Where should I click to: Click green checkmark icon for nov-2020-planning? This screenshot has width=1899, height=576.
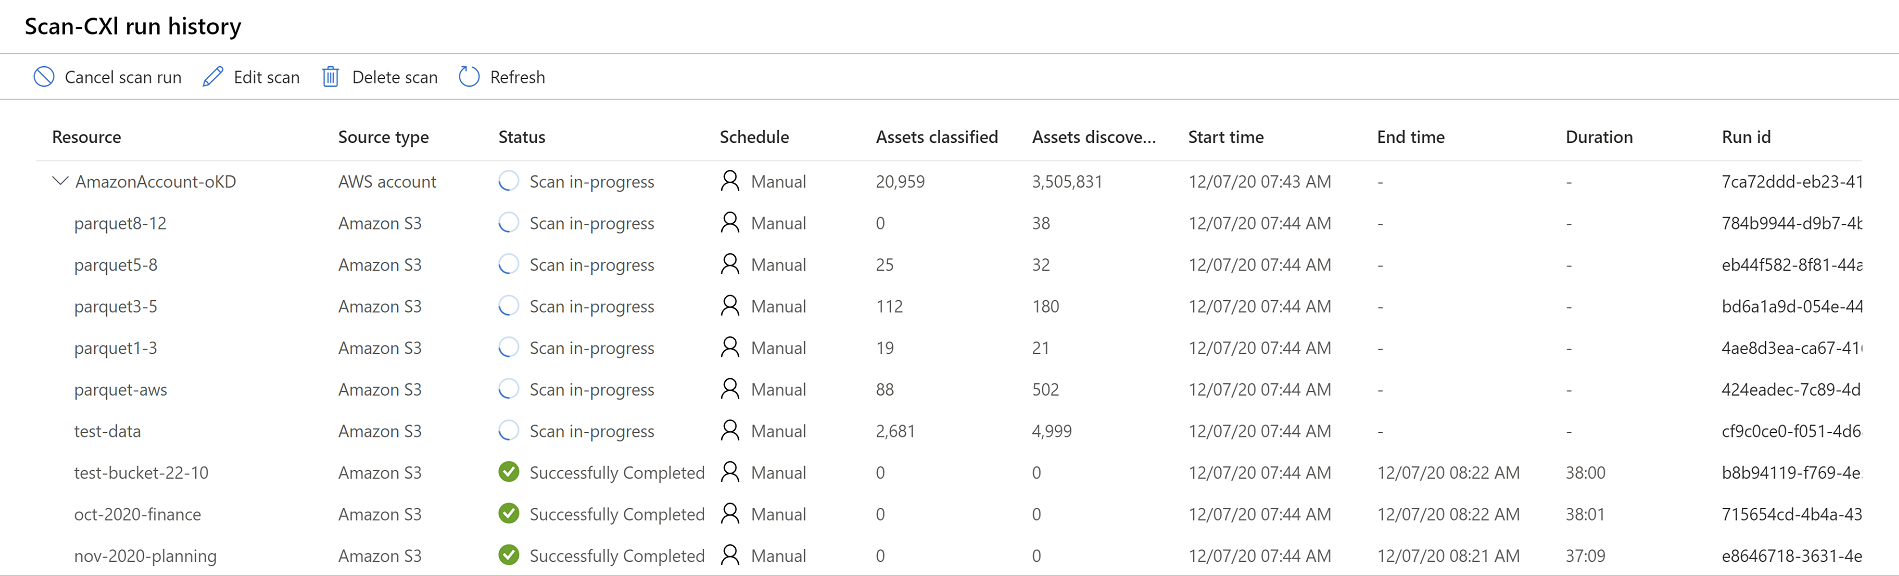509,555
